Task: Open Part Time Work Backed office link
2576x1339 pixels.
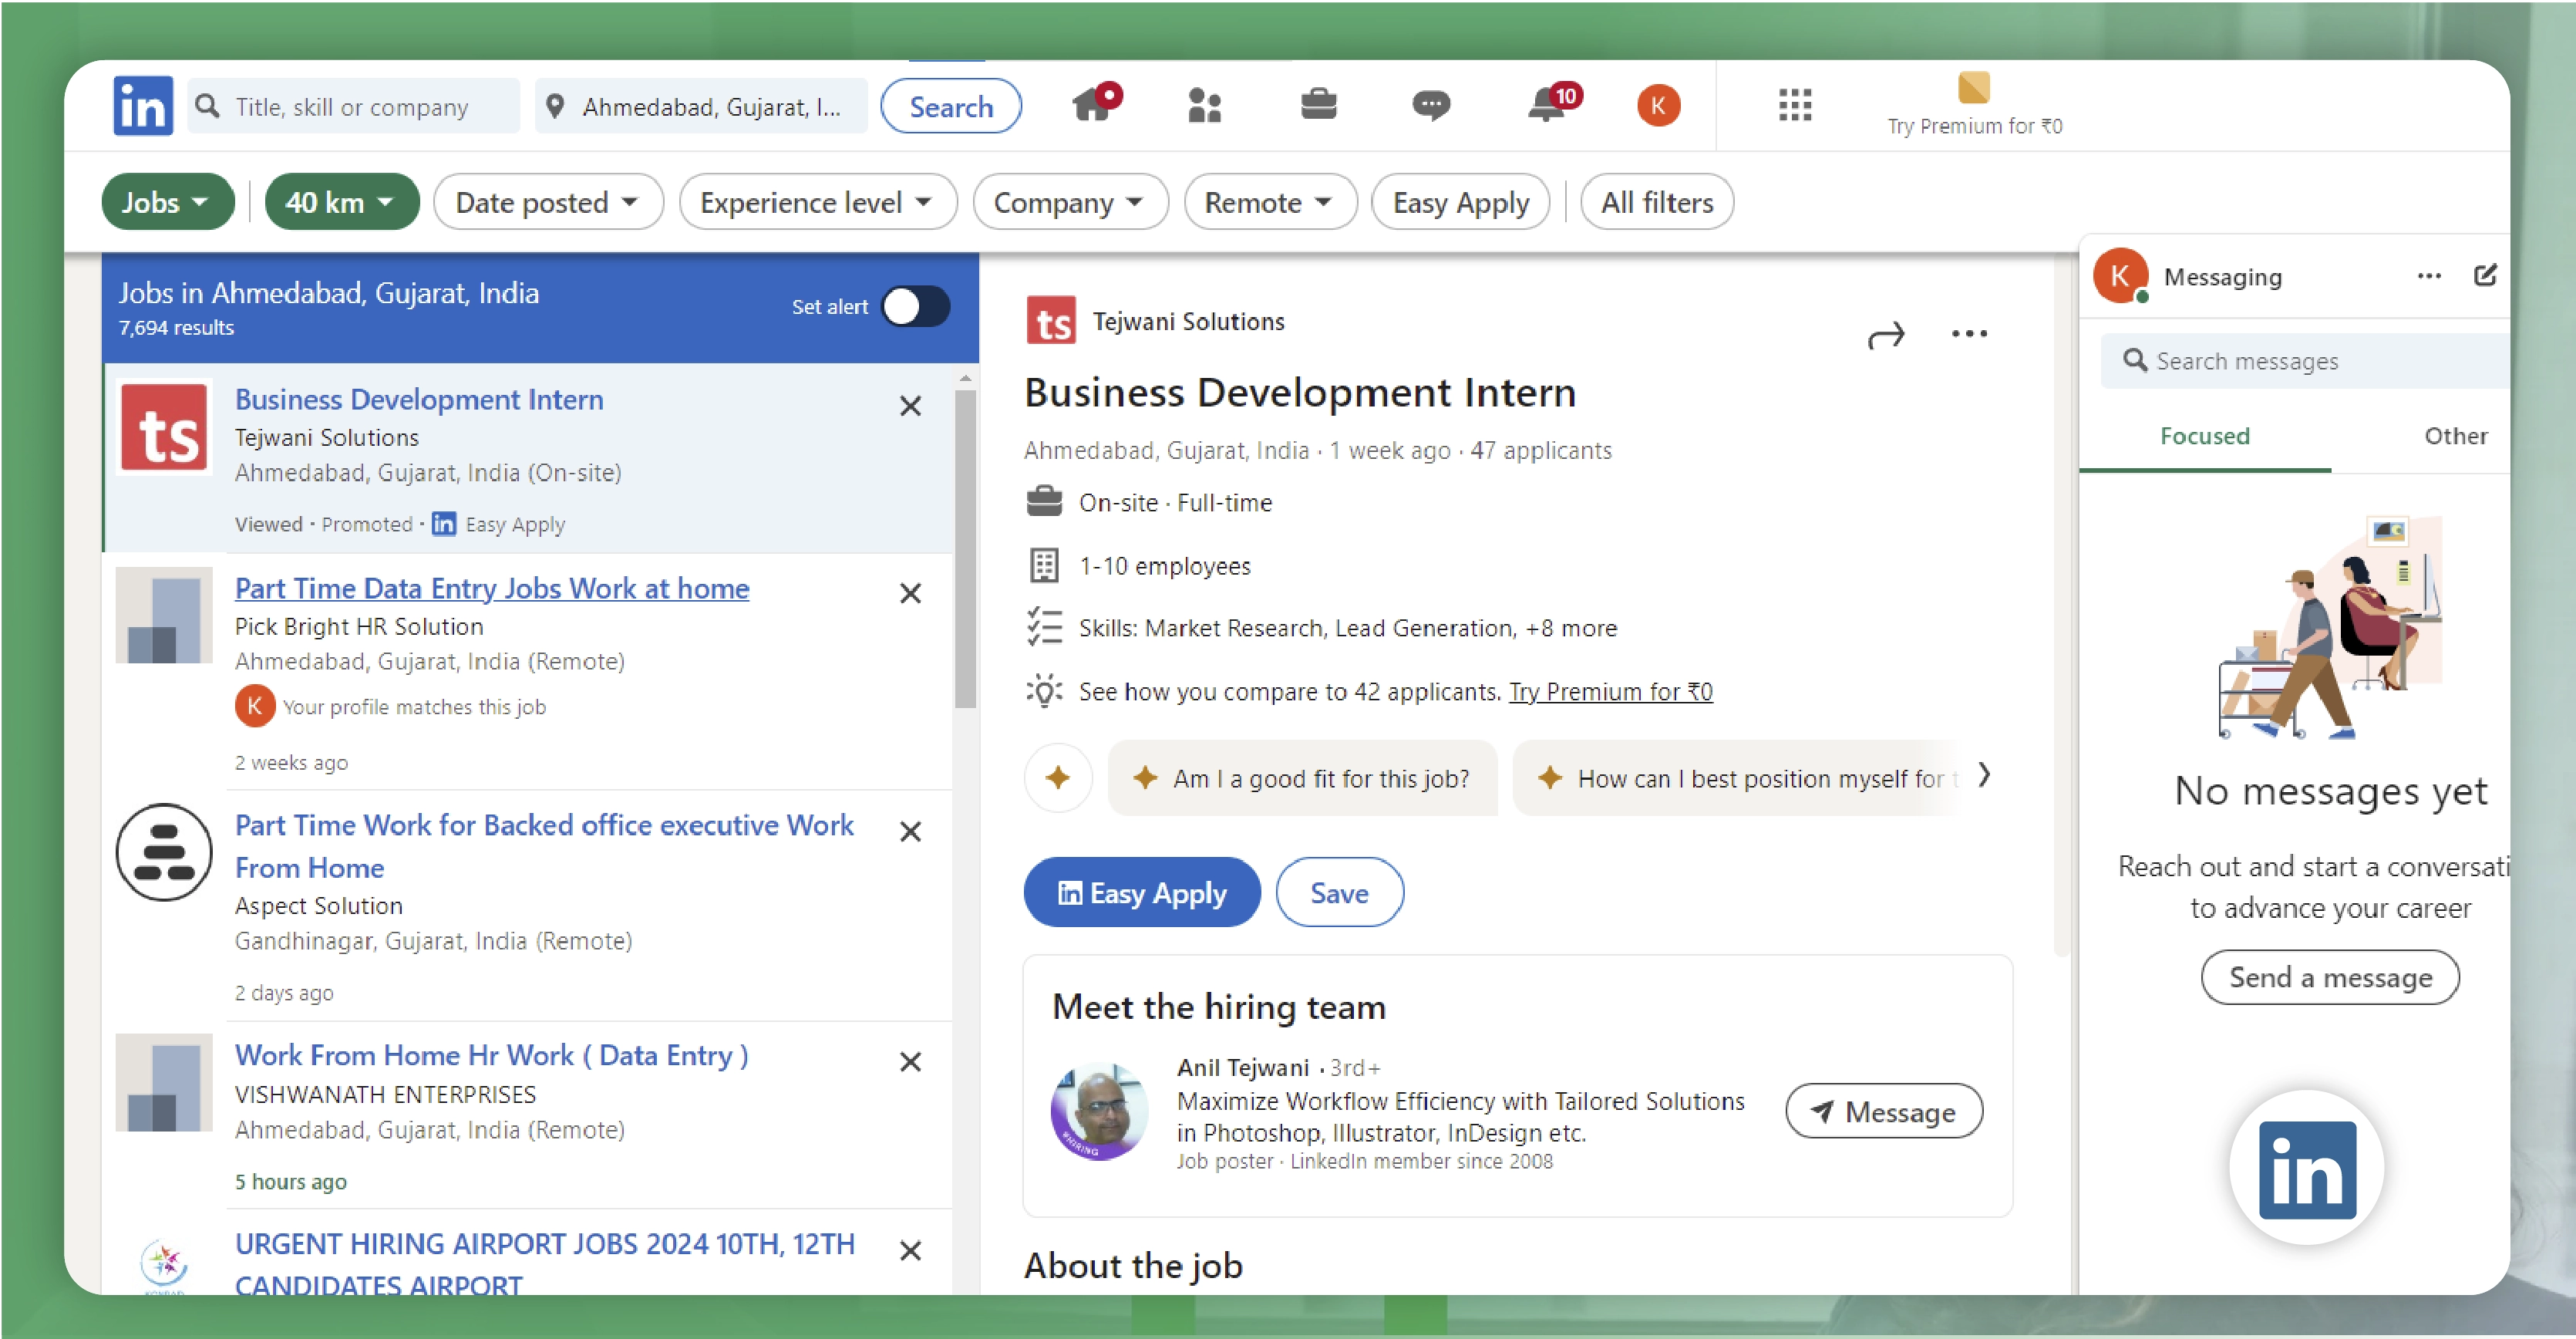Action: pos(544,846)
